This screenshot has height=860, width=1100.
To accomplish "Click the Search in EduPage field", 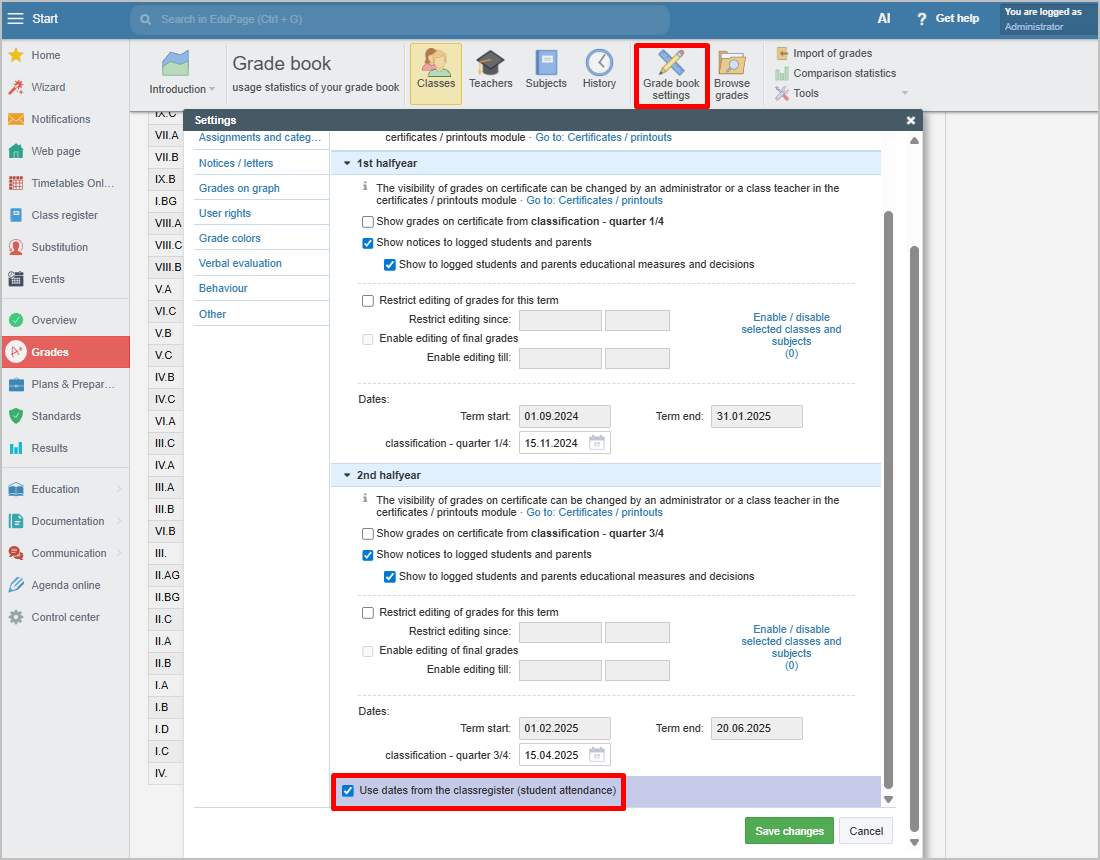I will click(400, 19).
